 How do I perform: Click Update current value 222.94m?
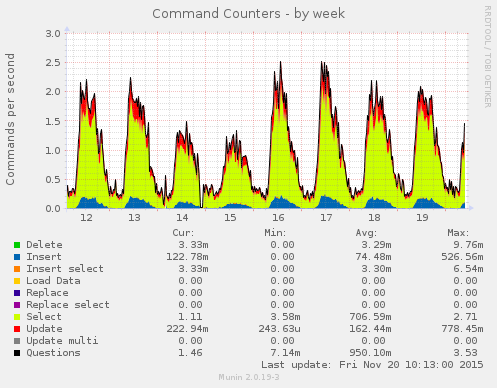[x=187, y=329]
